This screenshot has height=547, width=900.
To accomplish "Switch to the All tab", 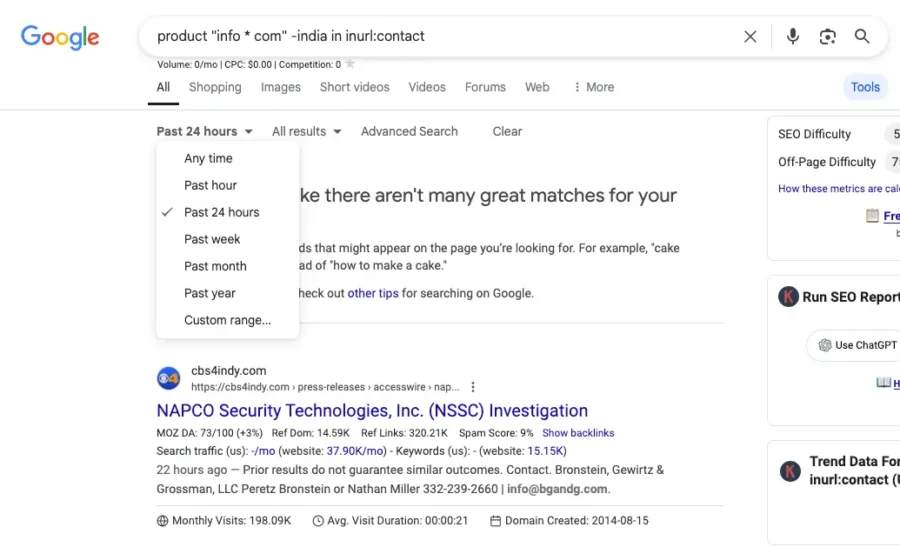I will click(163, 87).
